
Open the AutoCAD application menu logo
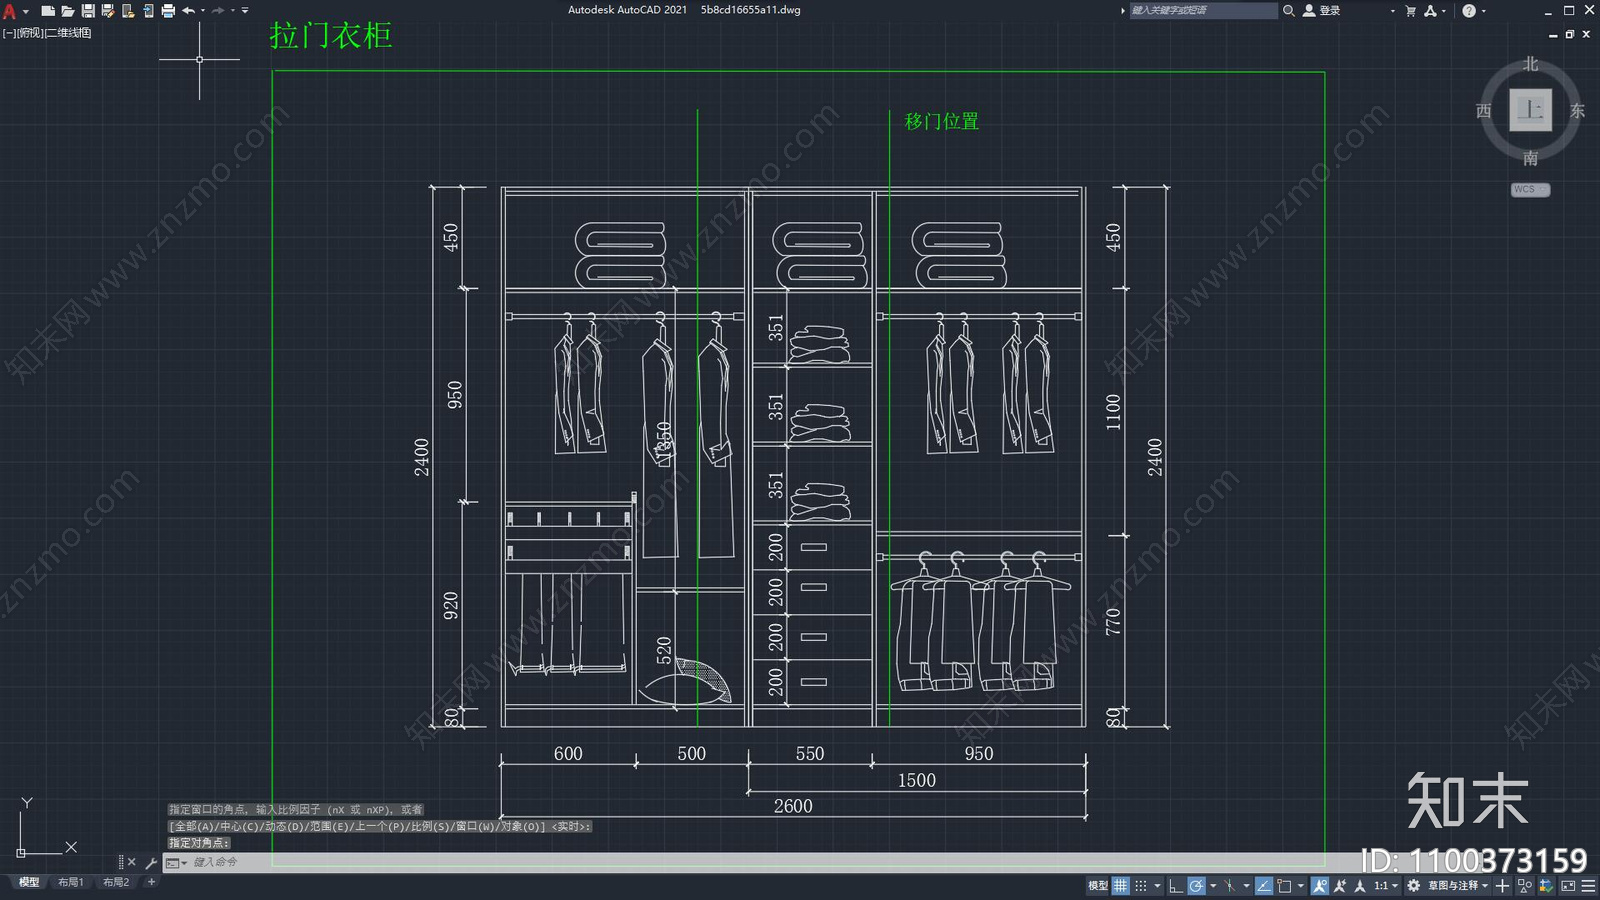coord(10,11)
